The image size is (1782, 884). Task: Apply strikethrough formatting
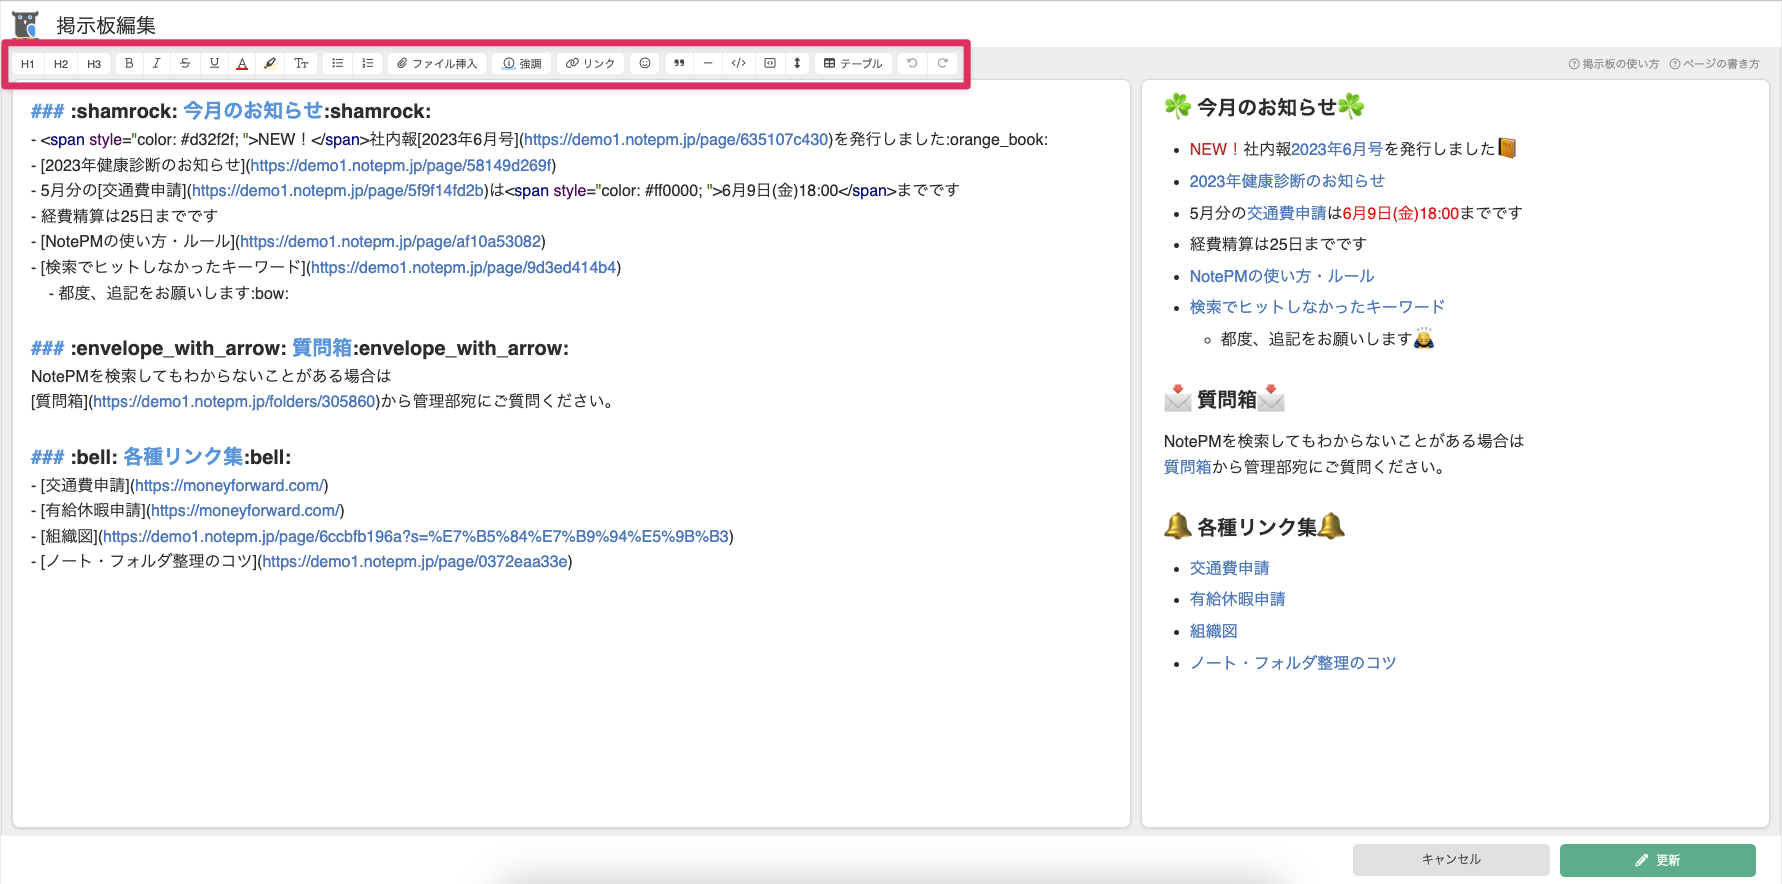[185, 64]
